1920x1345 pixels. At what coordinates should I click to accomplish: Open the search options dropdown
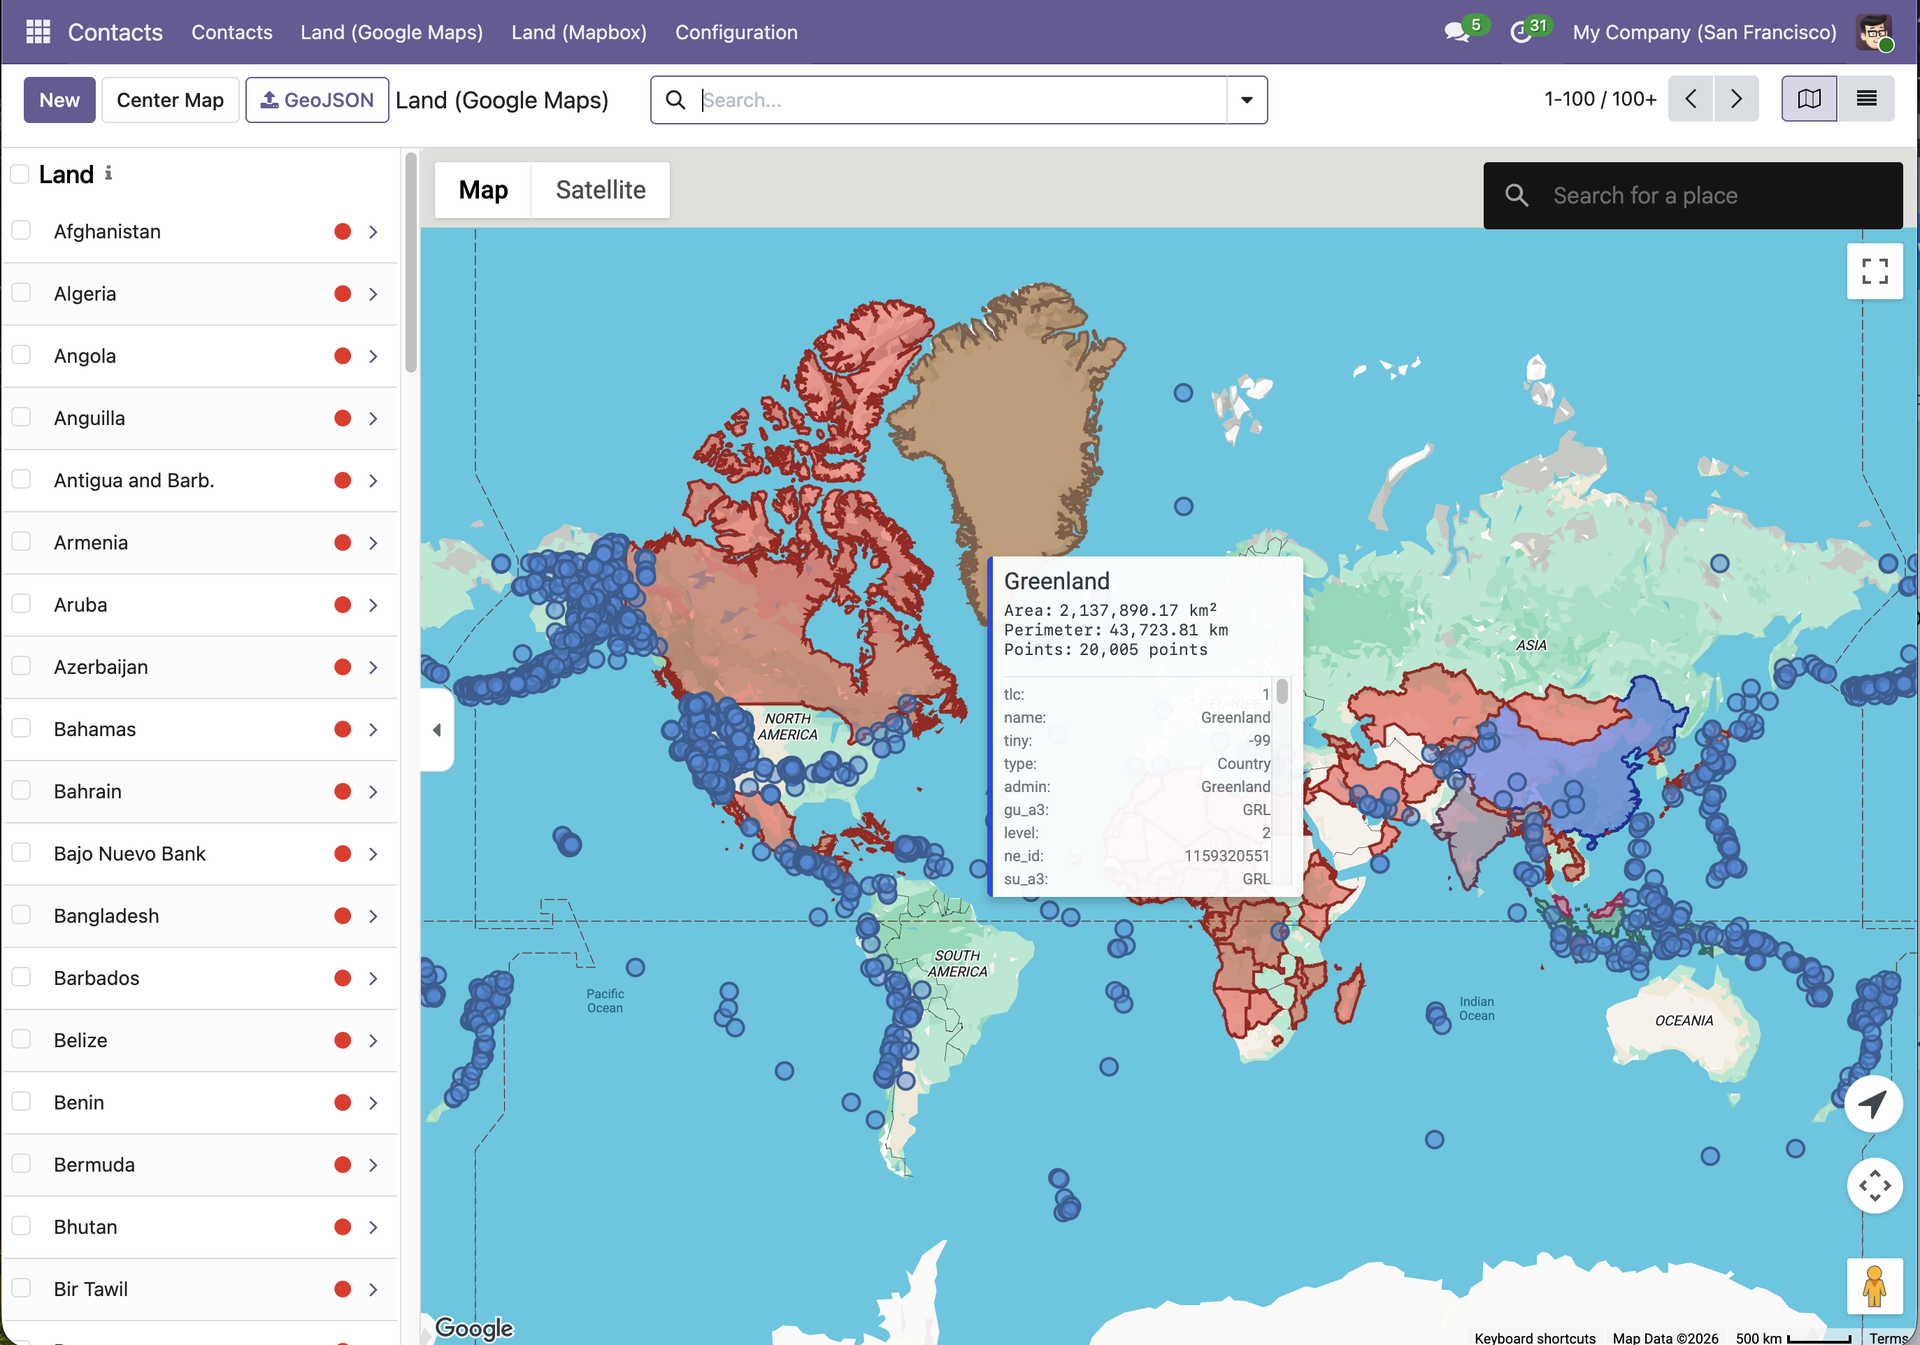point(1247,100)
